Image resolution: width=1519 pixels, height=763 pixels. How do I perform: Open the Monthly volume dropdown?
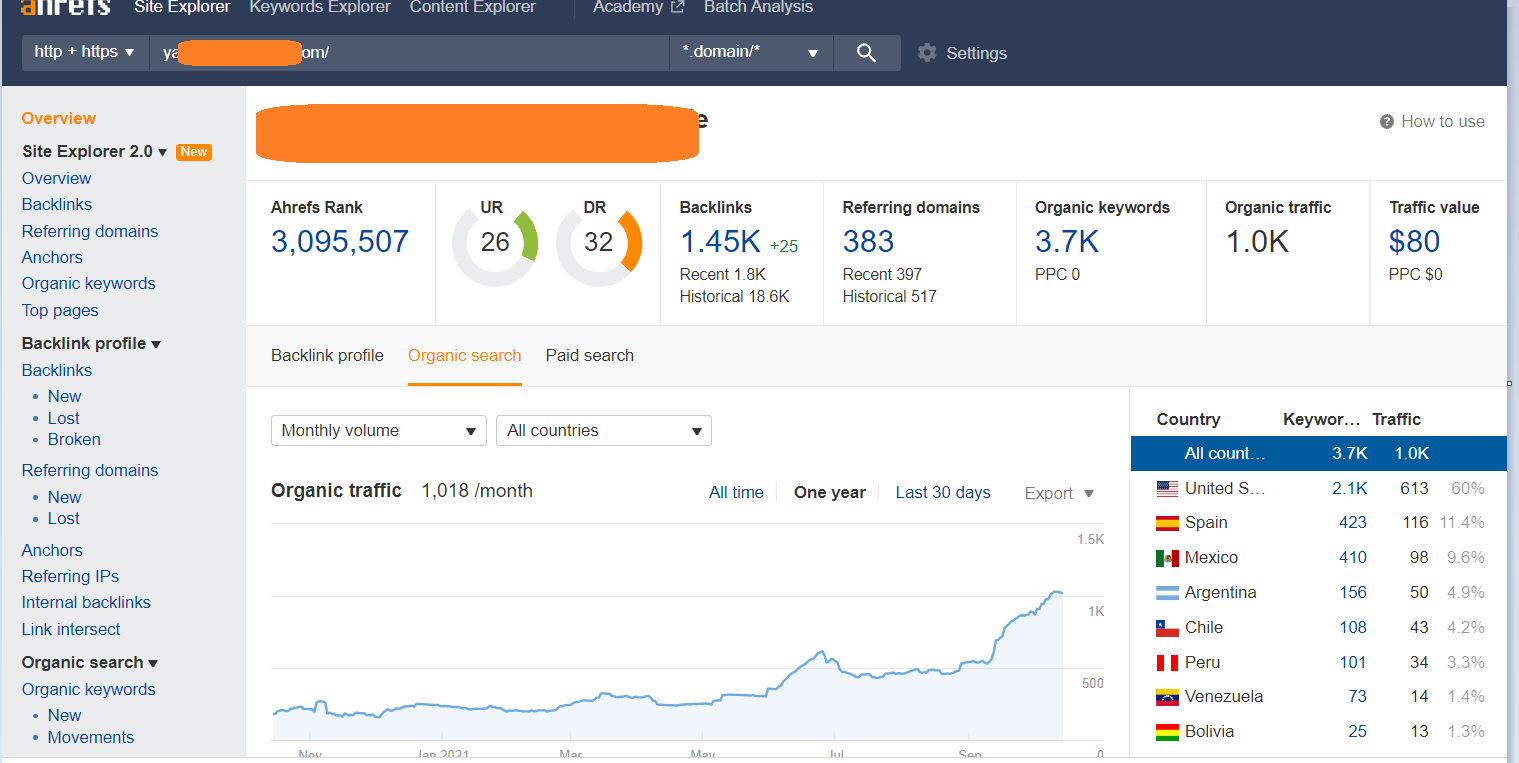click(379, 431)
